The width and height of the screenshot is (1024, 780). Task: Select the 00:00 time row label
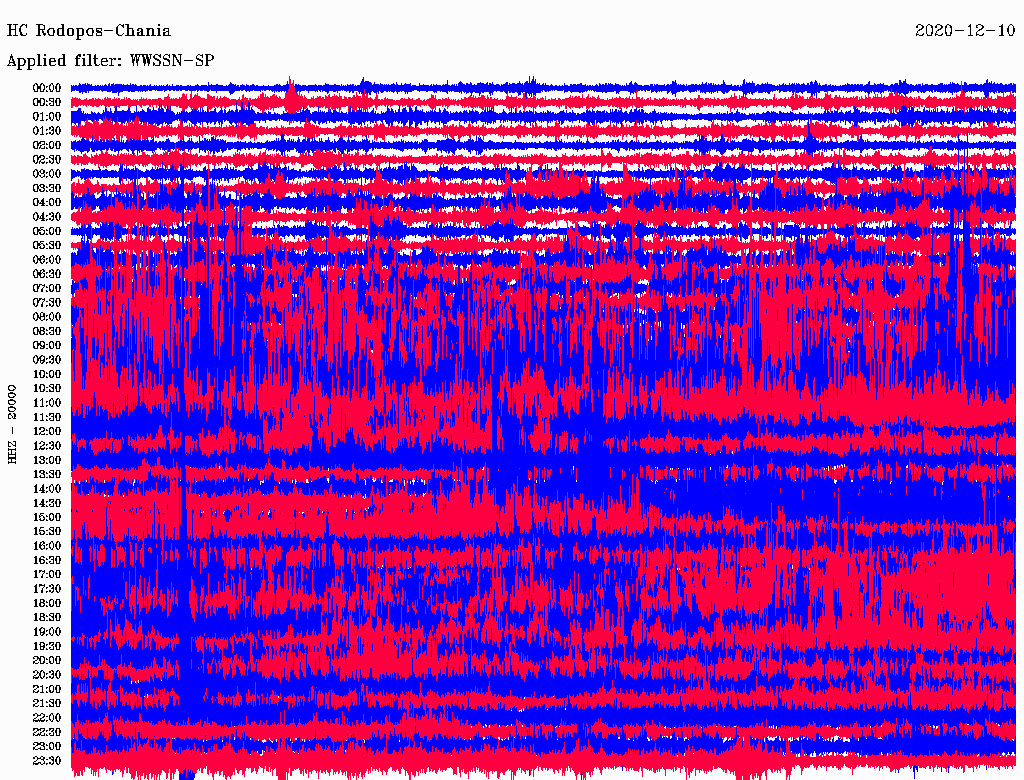click(x=47, y=88)
